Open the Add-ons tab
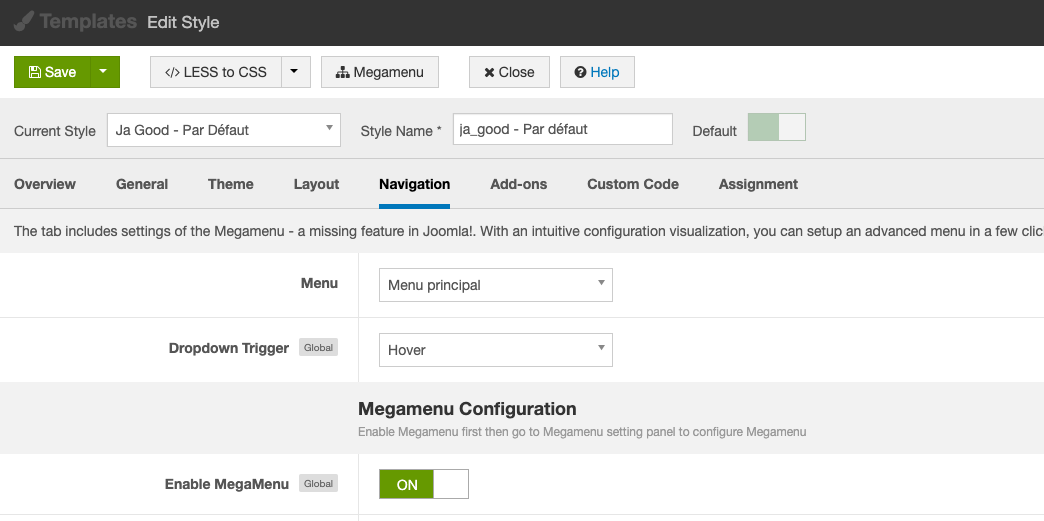This screenshot has width=1044, height=521. coord(518,184)
